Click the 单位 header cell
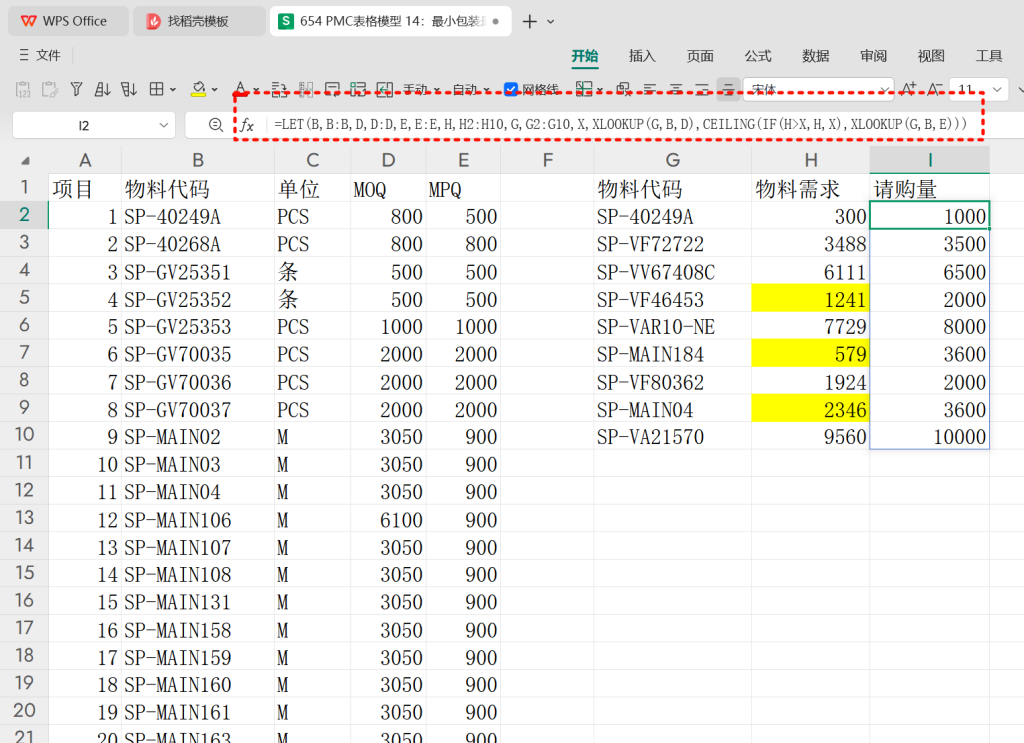 [312, 188]
